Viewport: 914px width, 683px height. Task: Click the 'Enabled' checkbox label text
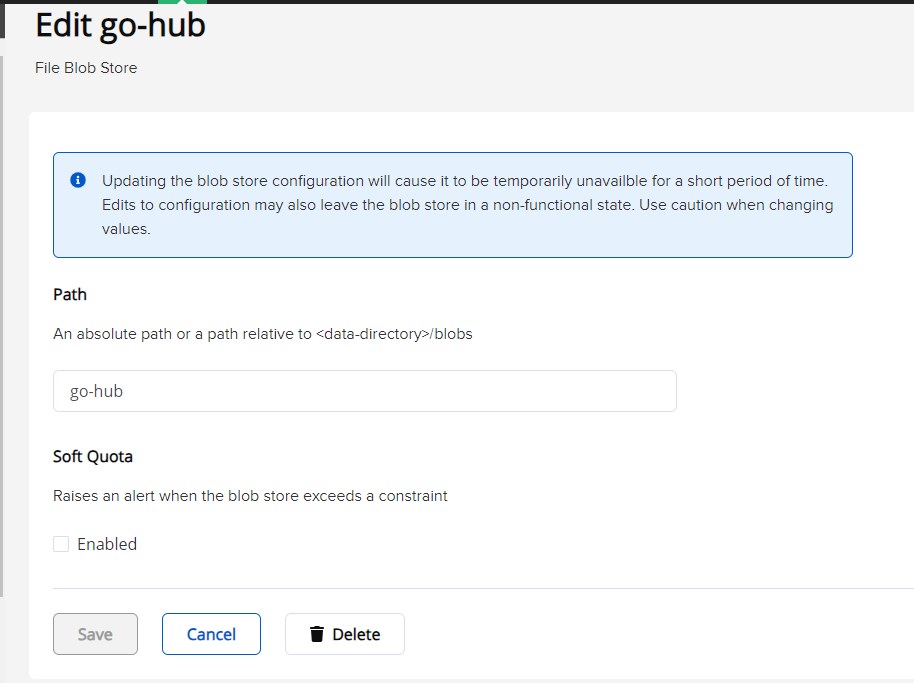(107, 544)
